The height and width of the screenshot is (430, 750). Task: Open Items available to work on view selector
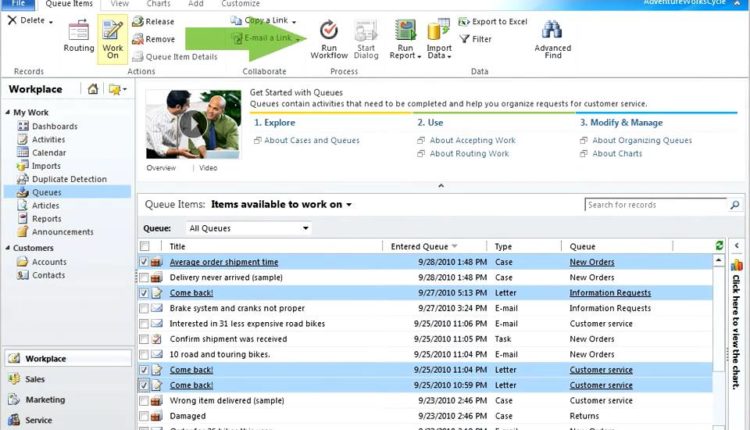pos(281,204)
